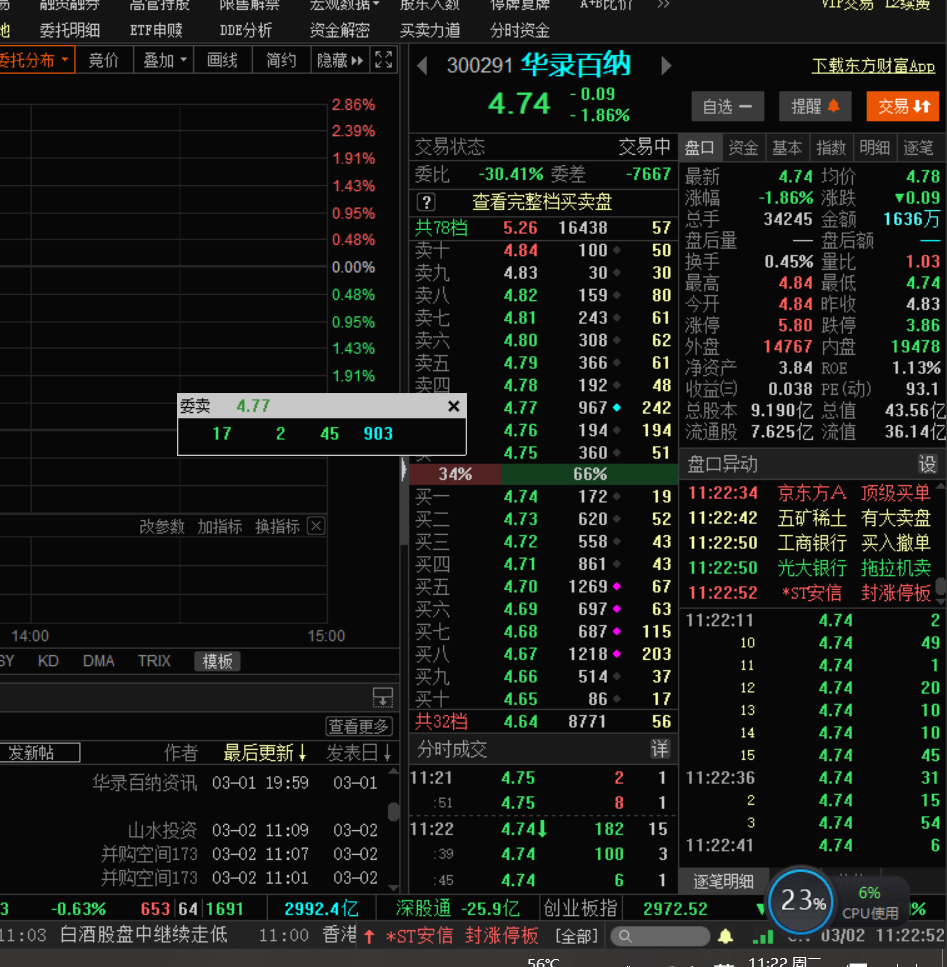Switch to the 资金 tab
947x967 pixels.
click(x=743, y=147)
